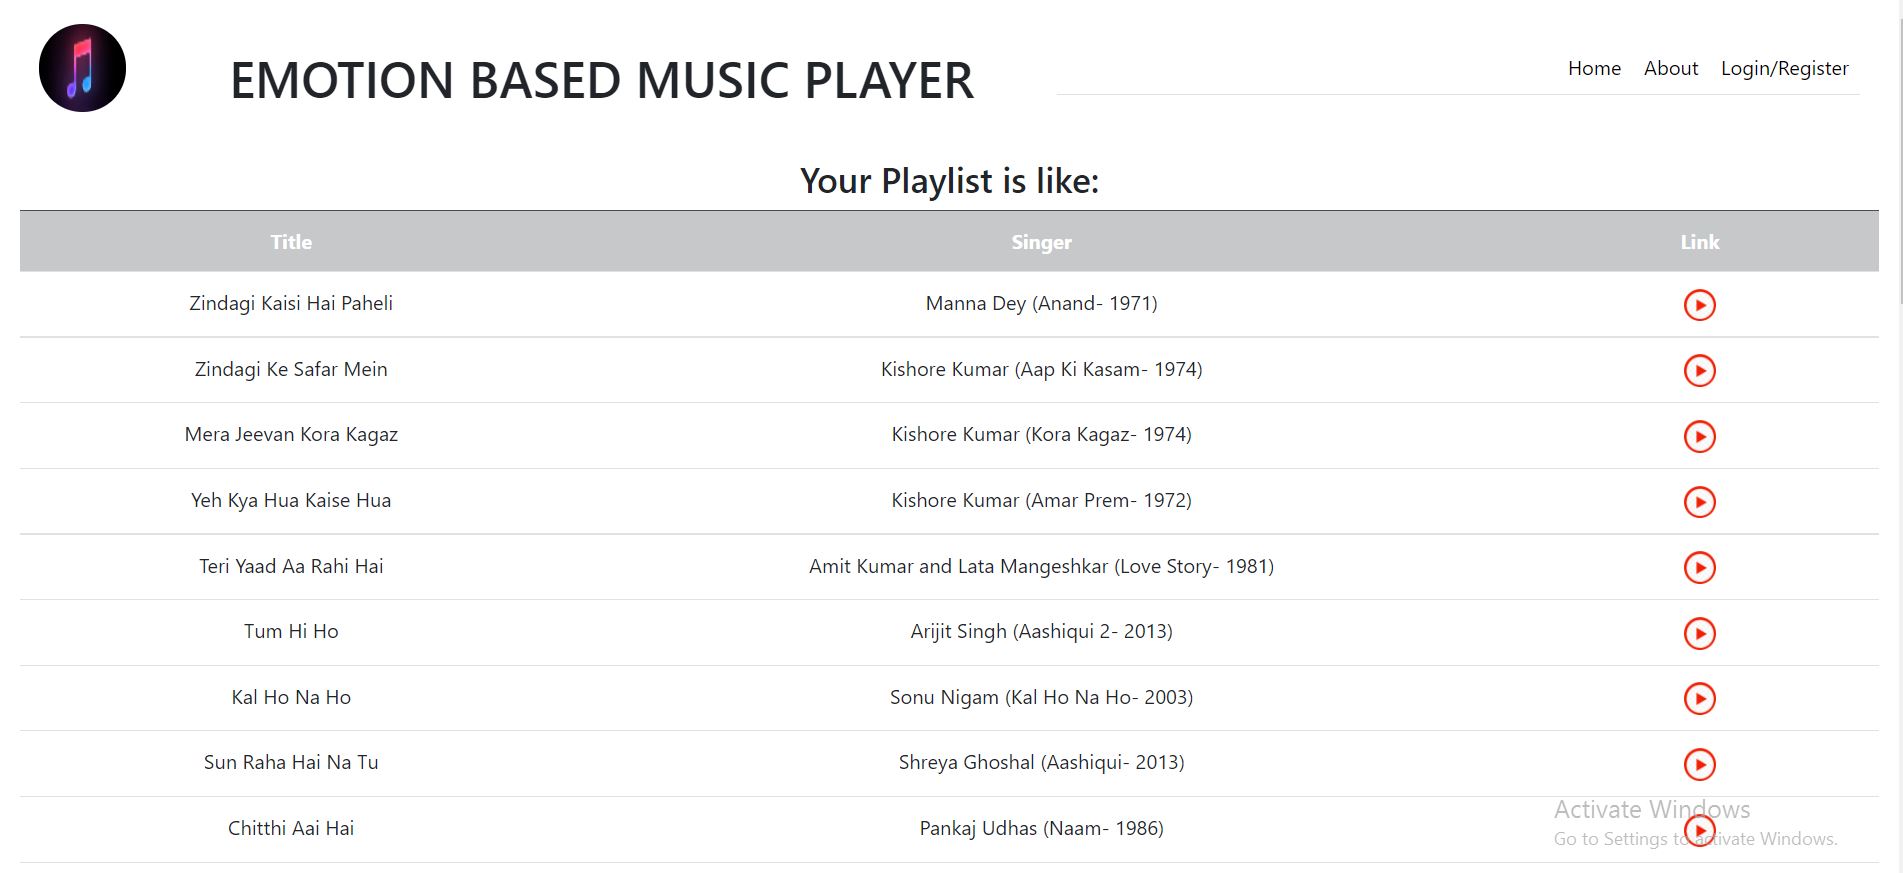Click the music note logo icon

coord(82,67)
